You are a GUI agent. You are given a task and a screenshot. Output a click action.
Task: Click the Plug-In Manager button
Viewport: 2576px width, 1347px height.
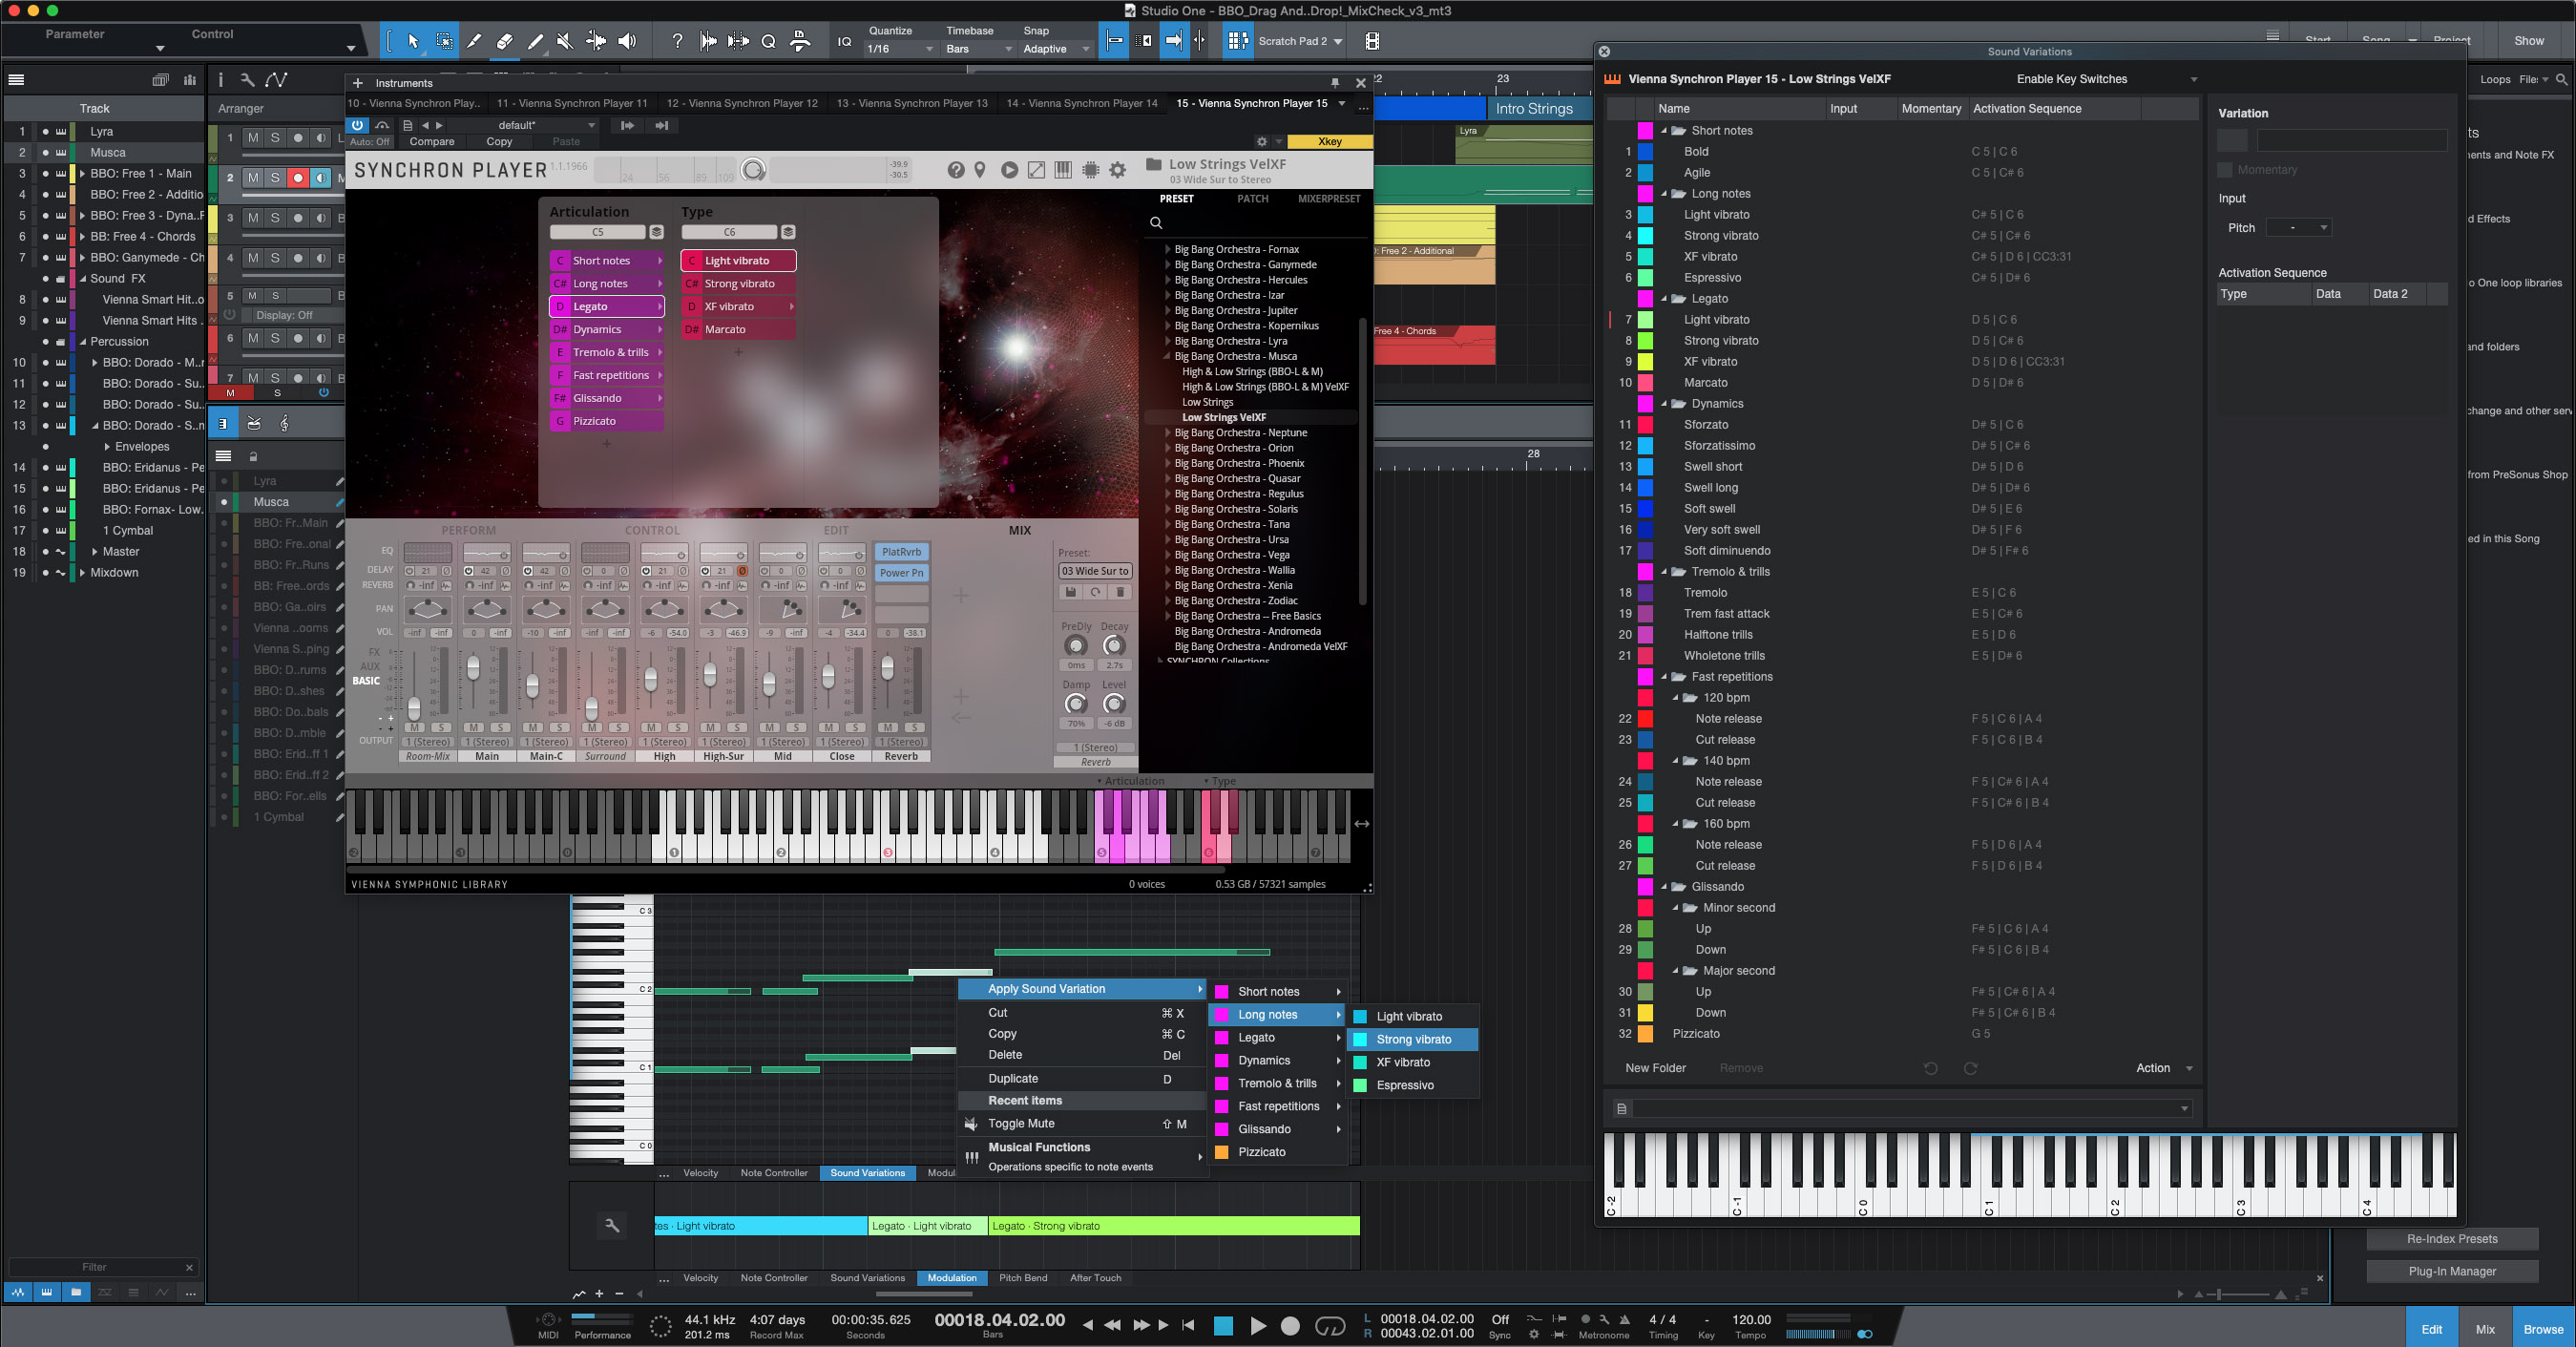(x=2451, y=1271)
